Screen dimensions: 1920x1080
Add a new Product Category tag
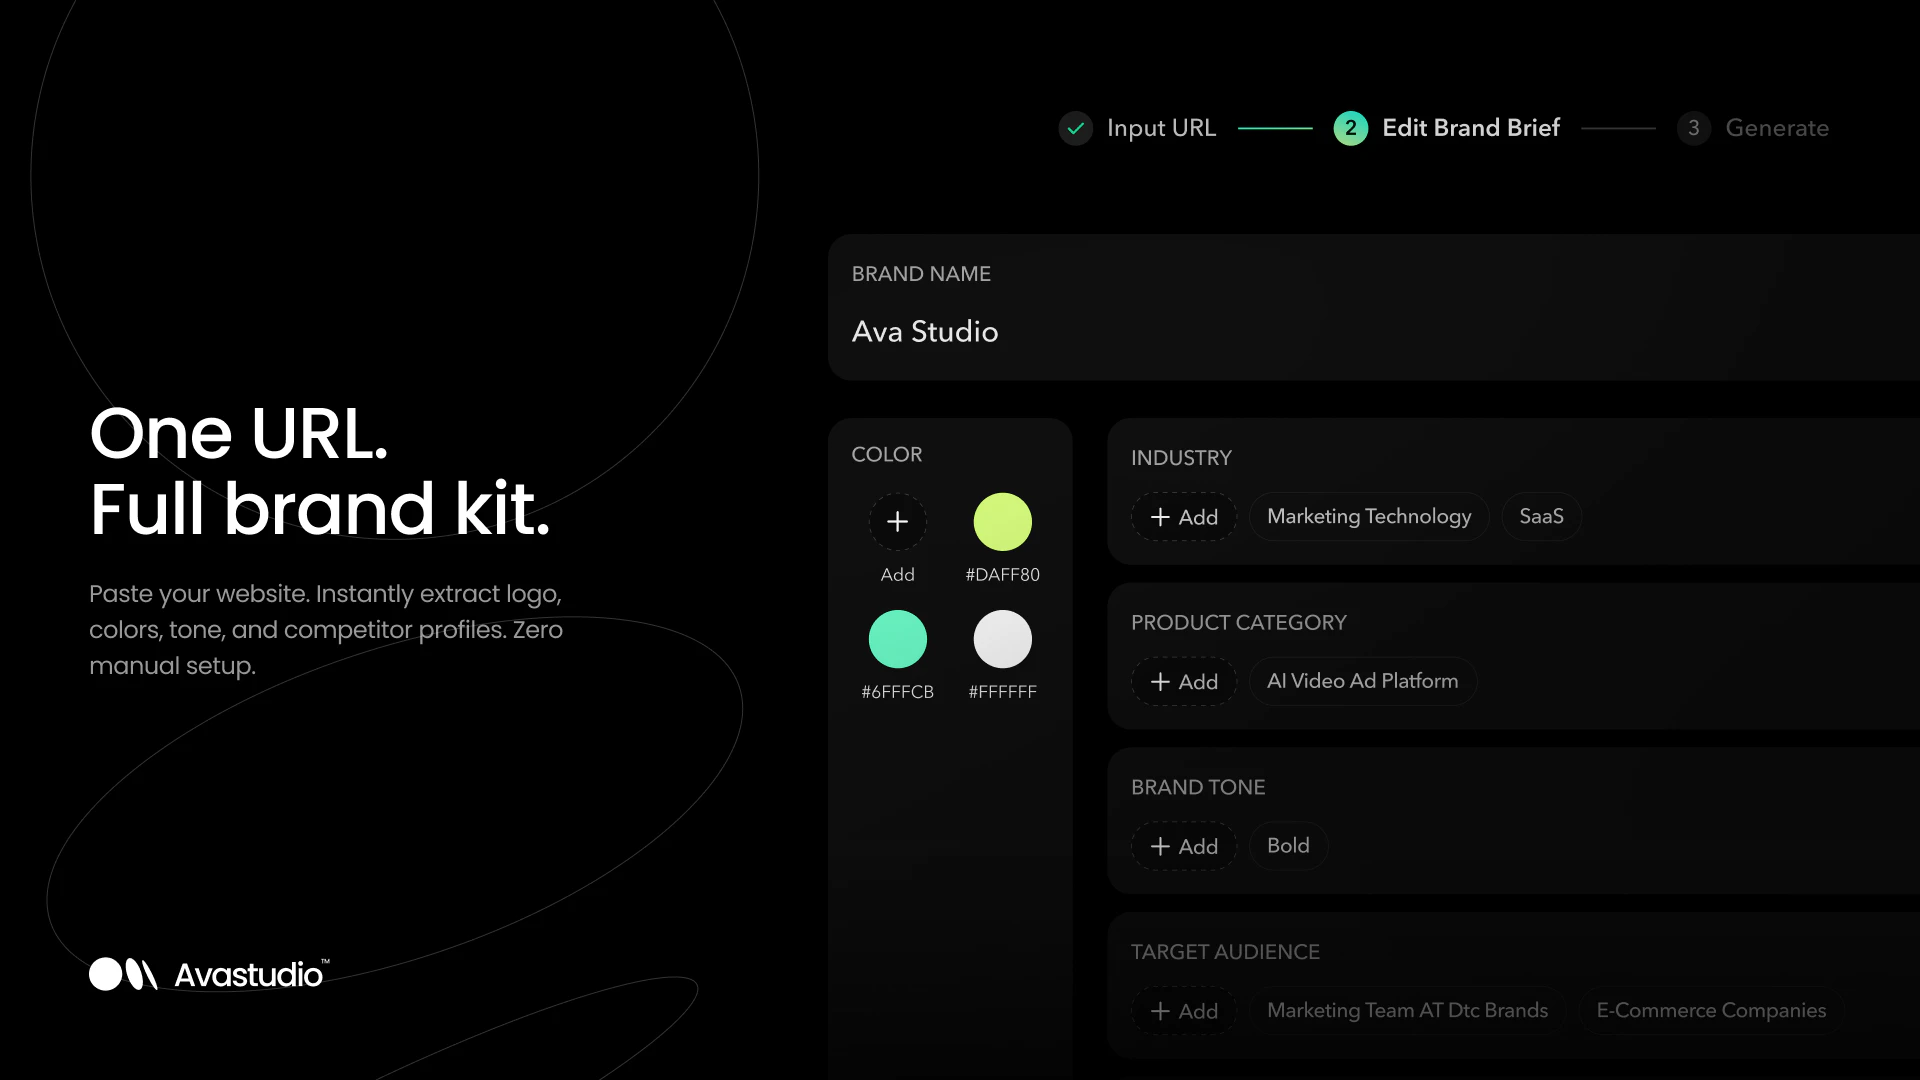[x=1184, y=682]
